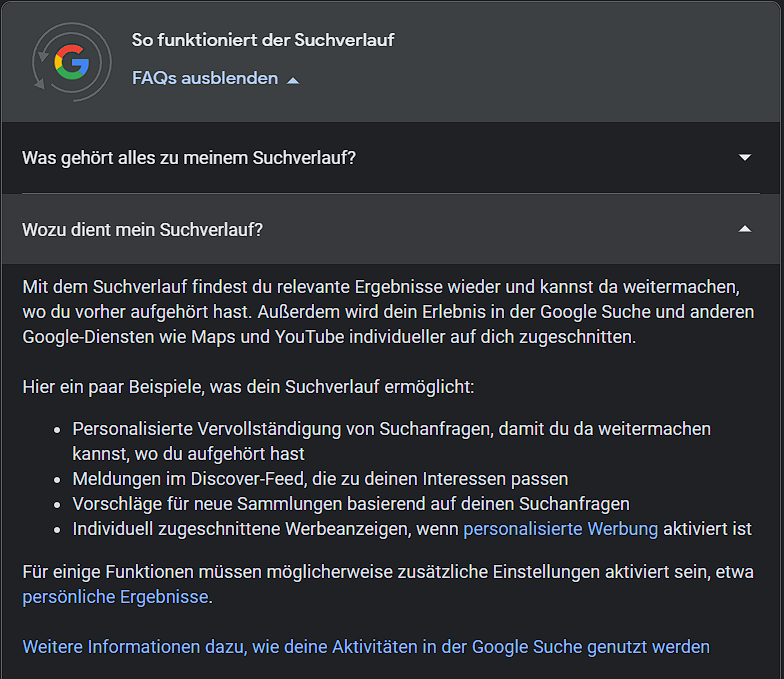This screenshot has height=679, width=784.
Task: Click the down chevron on the first FAQ row
Action: click(744, 158)
